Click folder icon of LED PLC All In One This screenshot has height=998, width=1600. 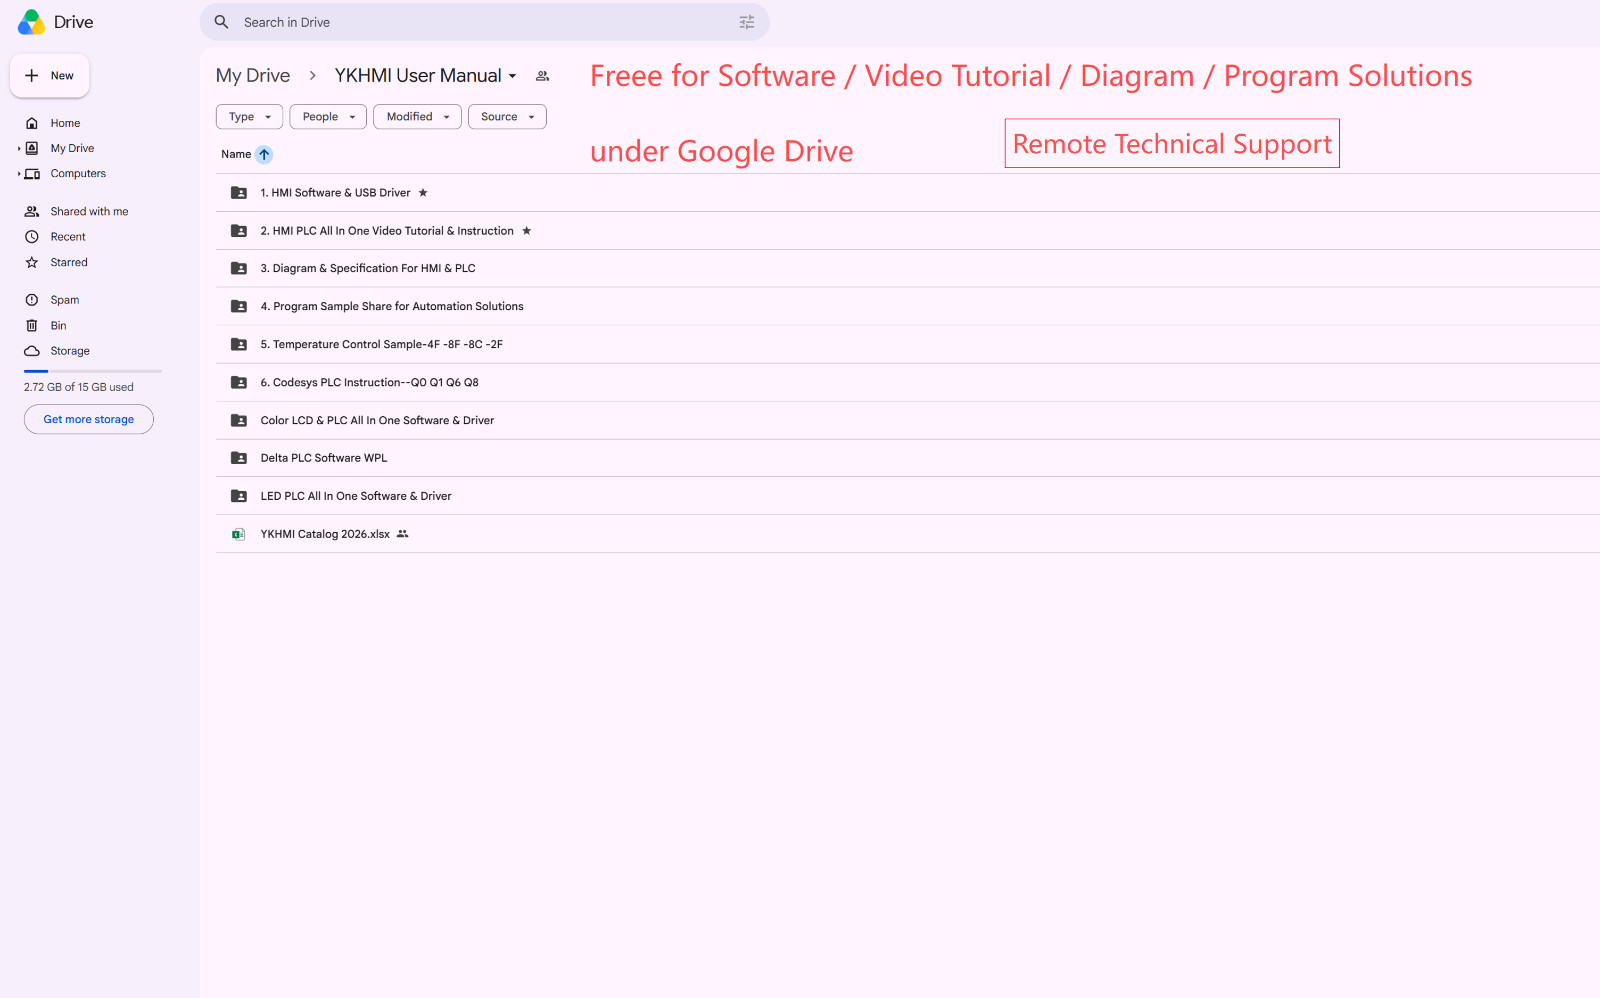point(239,496)
